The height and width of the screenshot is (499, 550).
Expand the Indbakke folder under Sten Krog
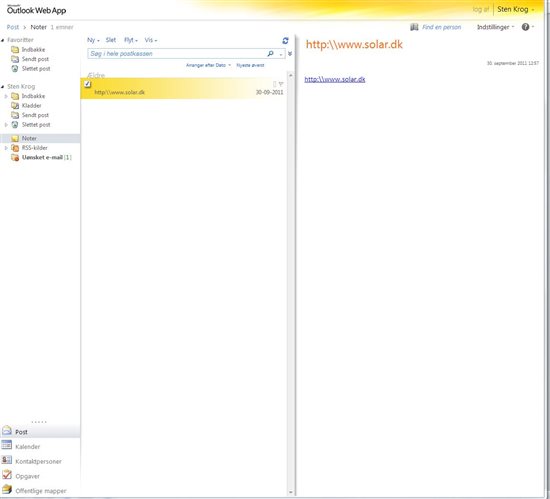[x=6, y=96]
